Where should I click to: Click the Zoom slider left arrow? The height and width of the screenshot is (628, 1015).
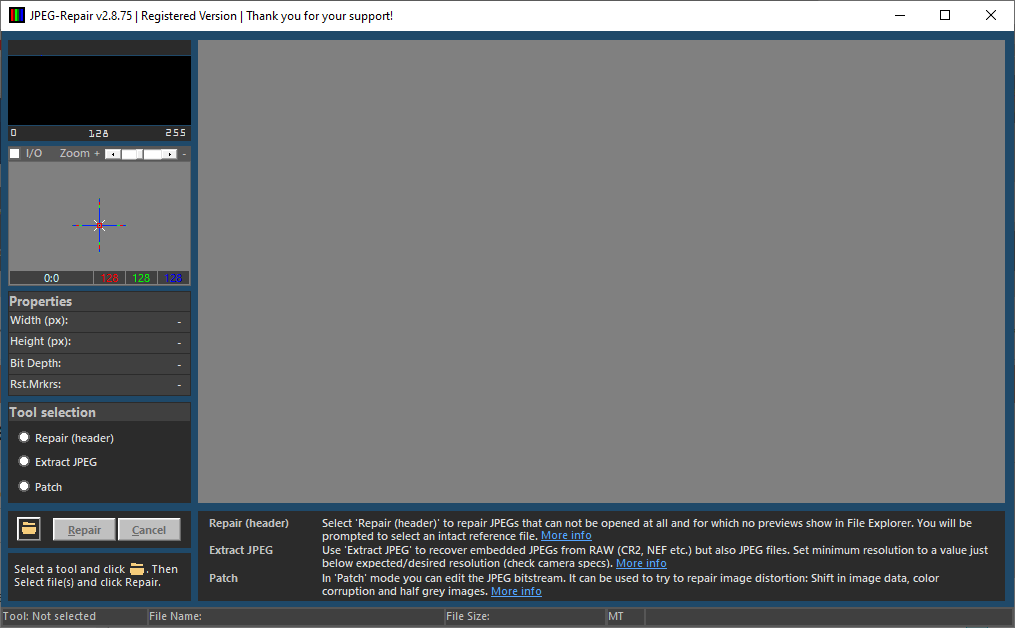point(113,154)
